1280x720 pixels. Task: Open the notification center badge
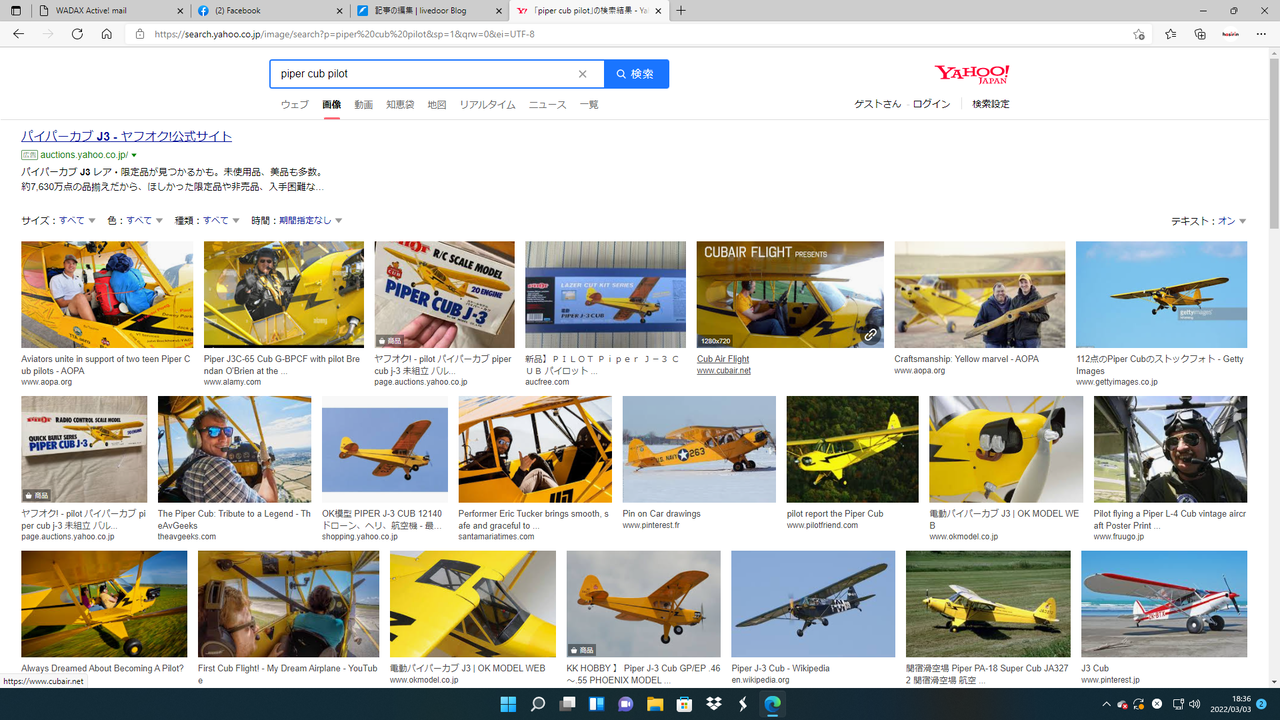1262,704
